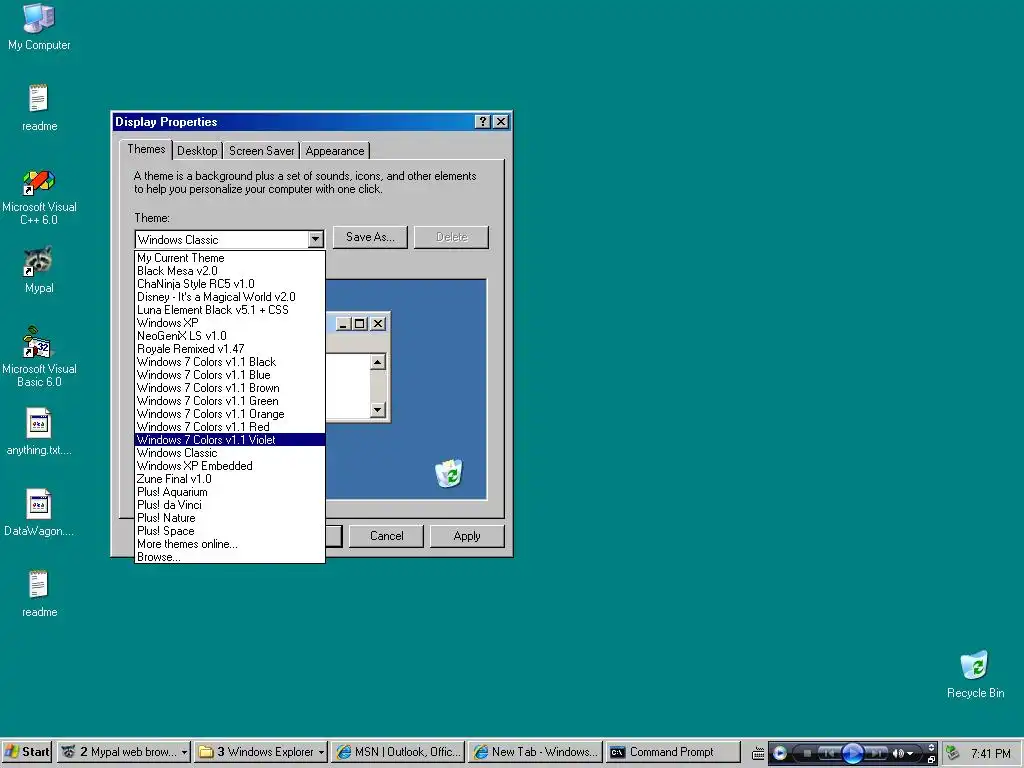Click restore window icon in media toolbar

point(931,759)
